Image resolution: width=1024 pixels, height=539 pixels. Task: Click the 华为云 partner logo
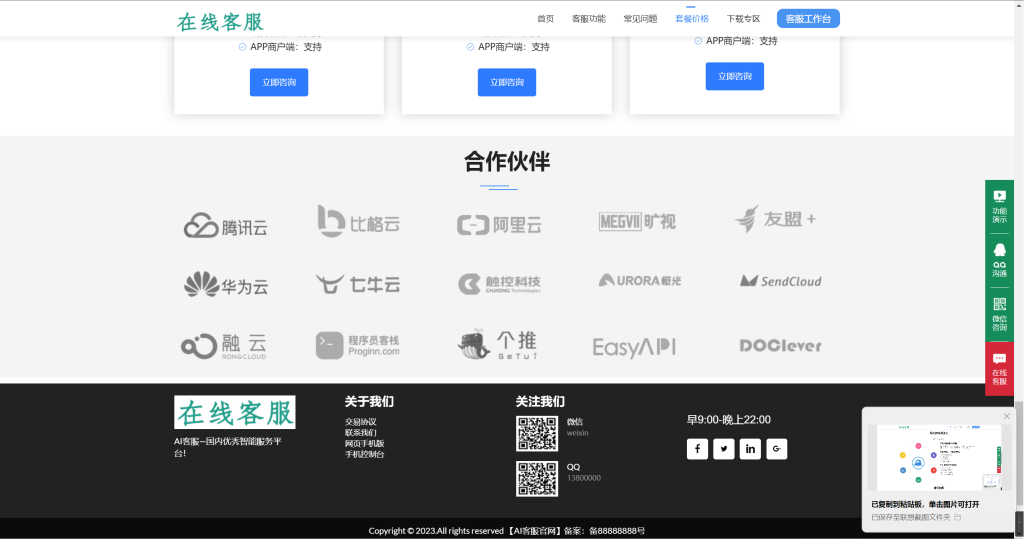[226, 285]
